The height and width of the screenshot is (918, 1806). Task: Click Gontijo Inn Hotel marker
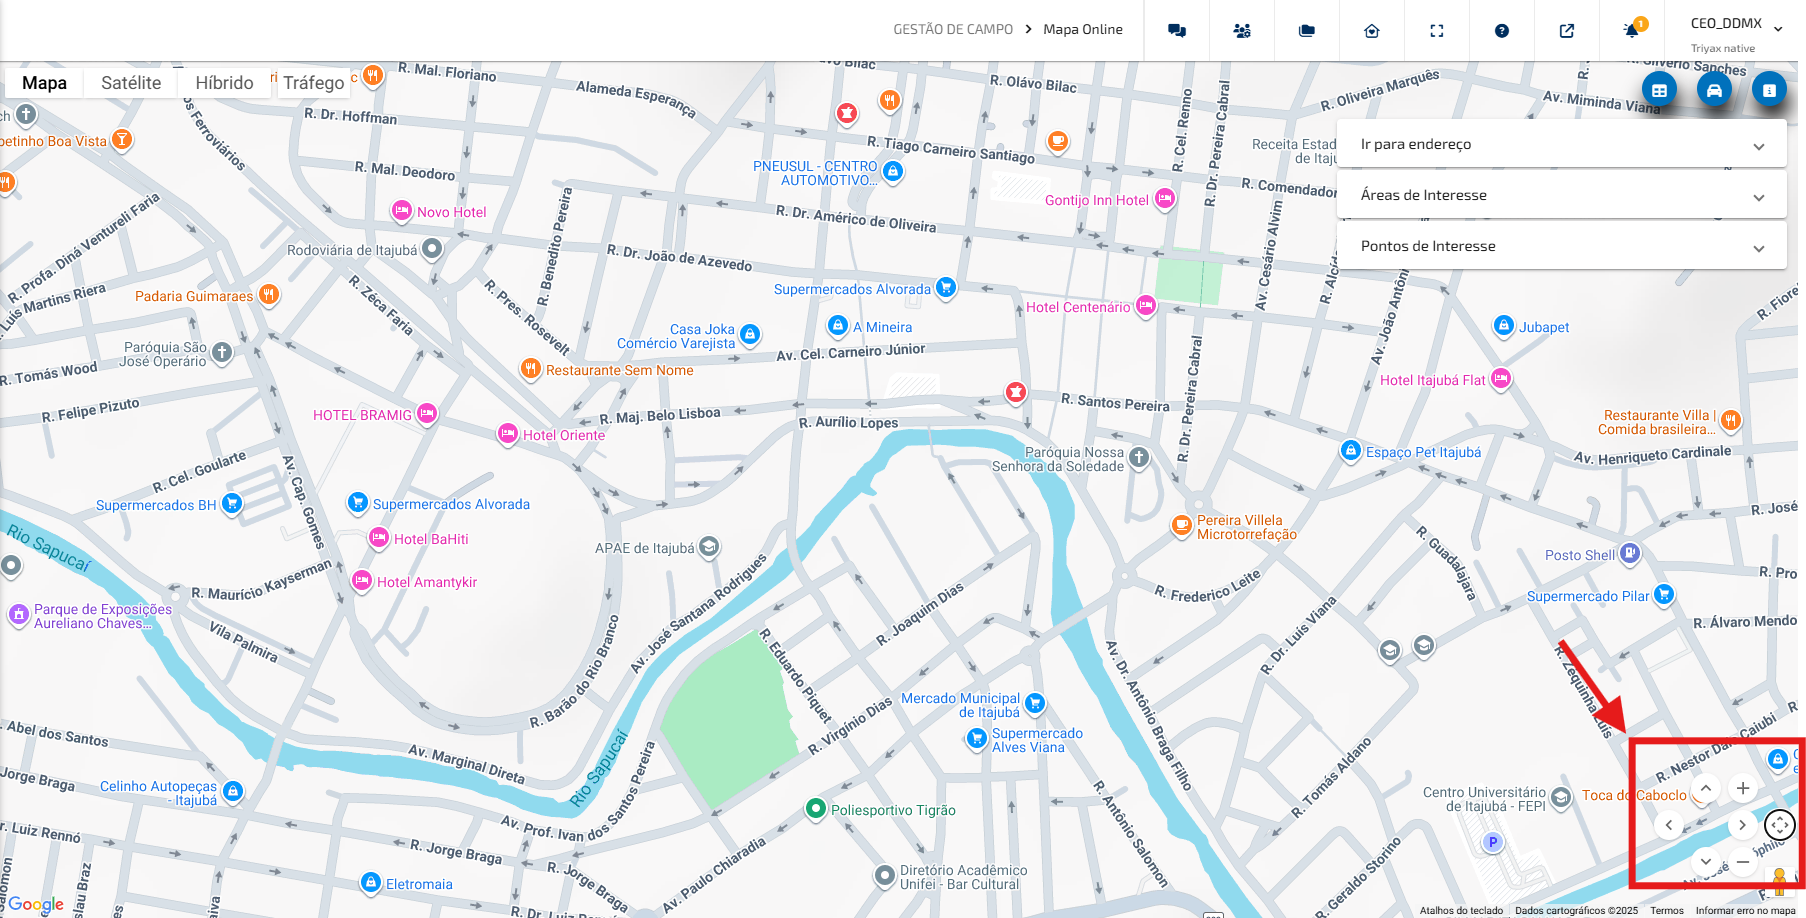(x=1165, y=198)
